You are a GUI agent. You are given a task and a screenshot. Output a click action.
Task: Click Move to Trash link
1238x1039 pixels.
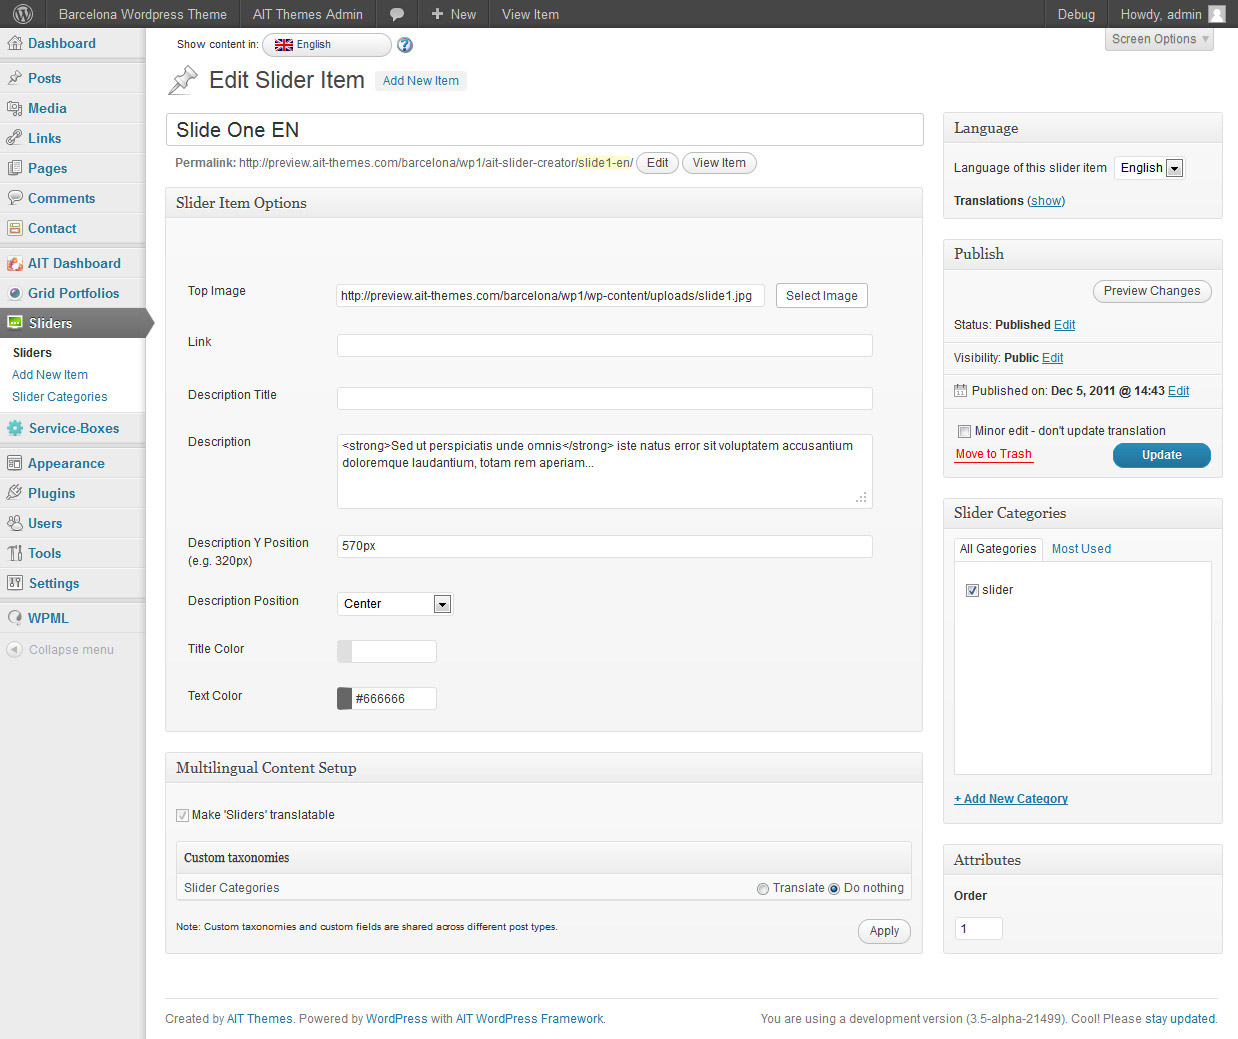[993, 454]
